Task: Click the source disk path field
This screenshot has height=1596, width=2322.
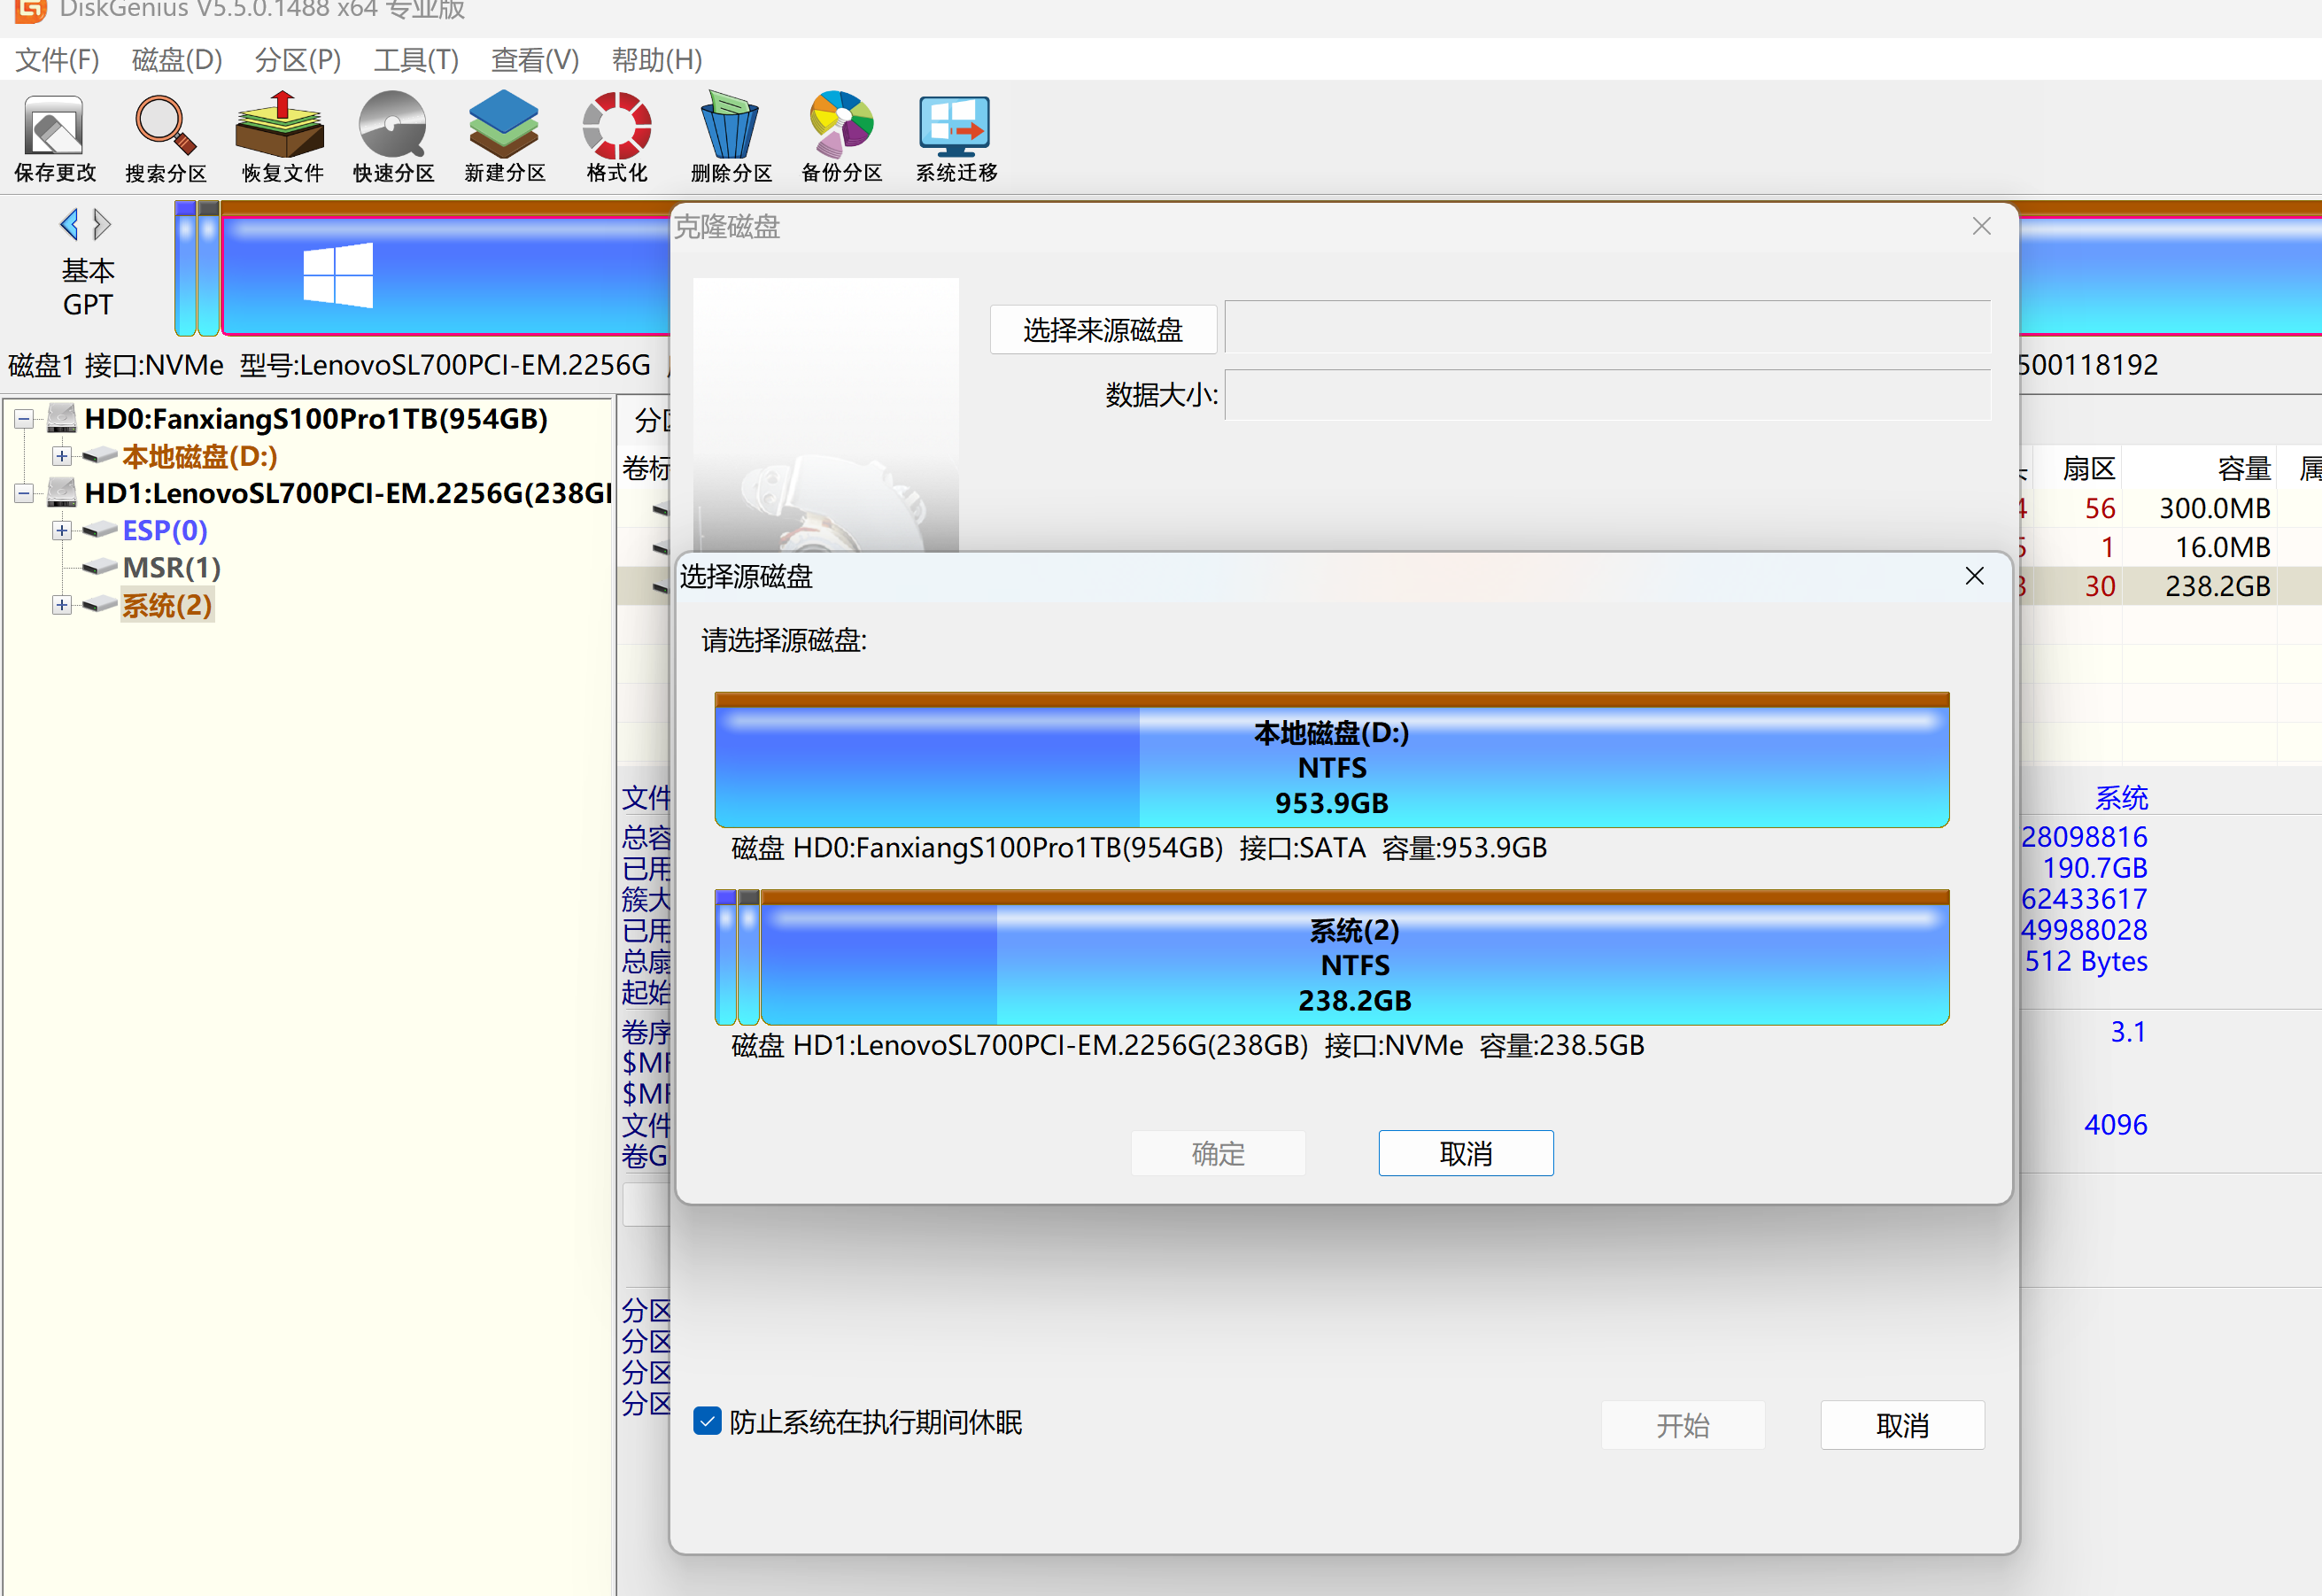Action: [x=1608, y=327]
